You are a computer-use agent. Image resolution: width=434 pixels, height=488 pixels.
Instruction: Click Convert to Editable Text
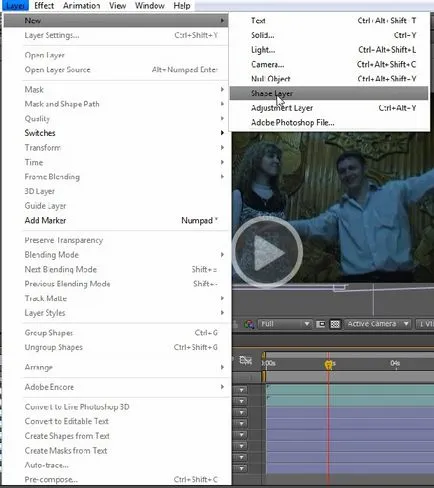pyautogui.click(x=116, y=421)
